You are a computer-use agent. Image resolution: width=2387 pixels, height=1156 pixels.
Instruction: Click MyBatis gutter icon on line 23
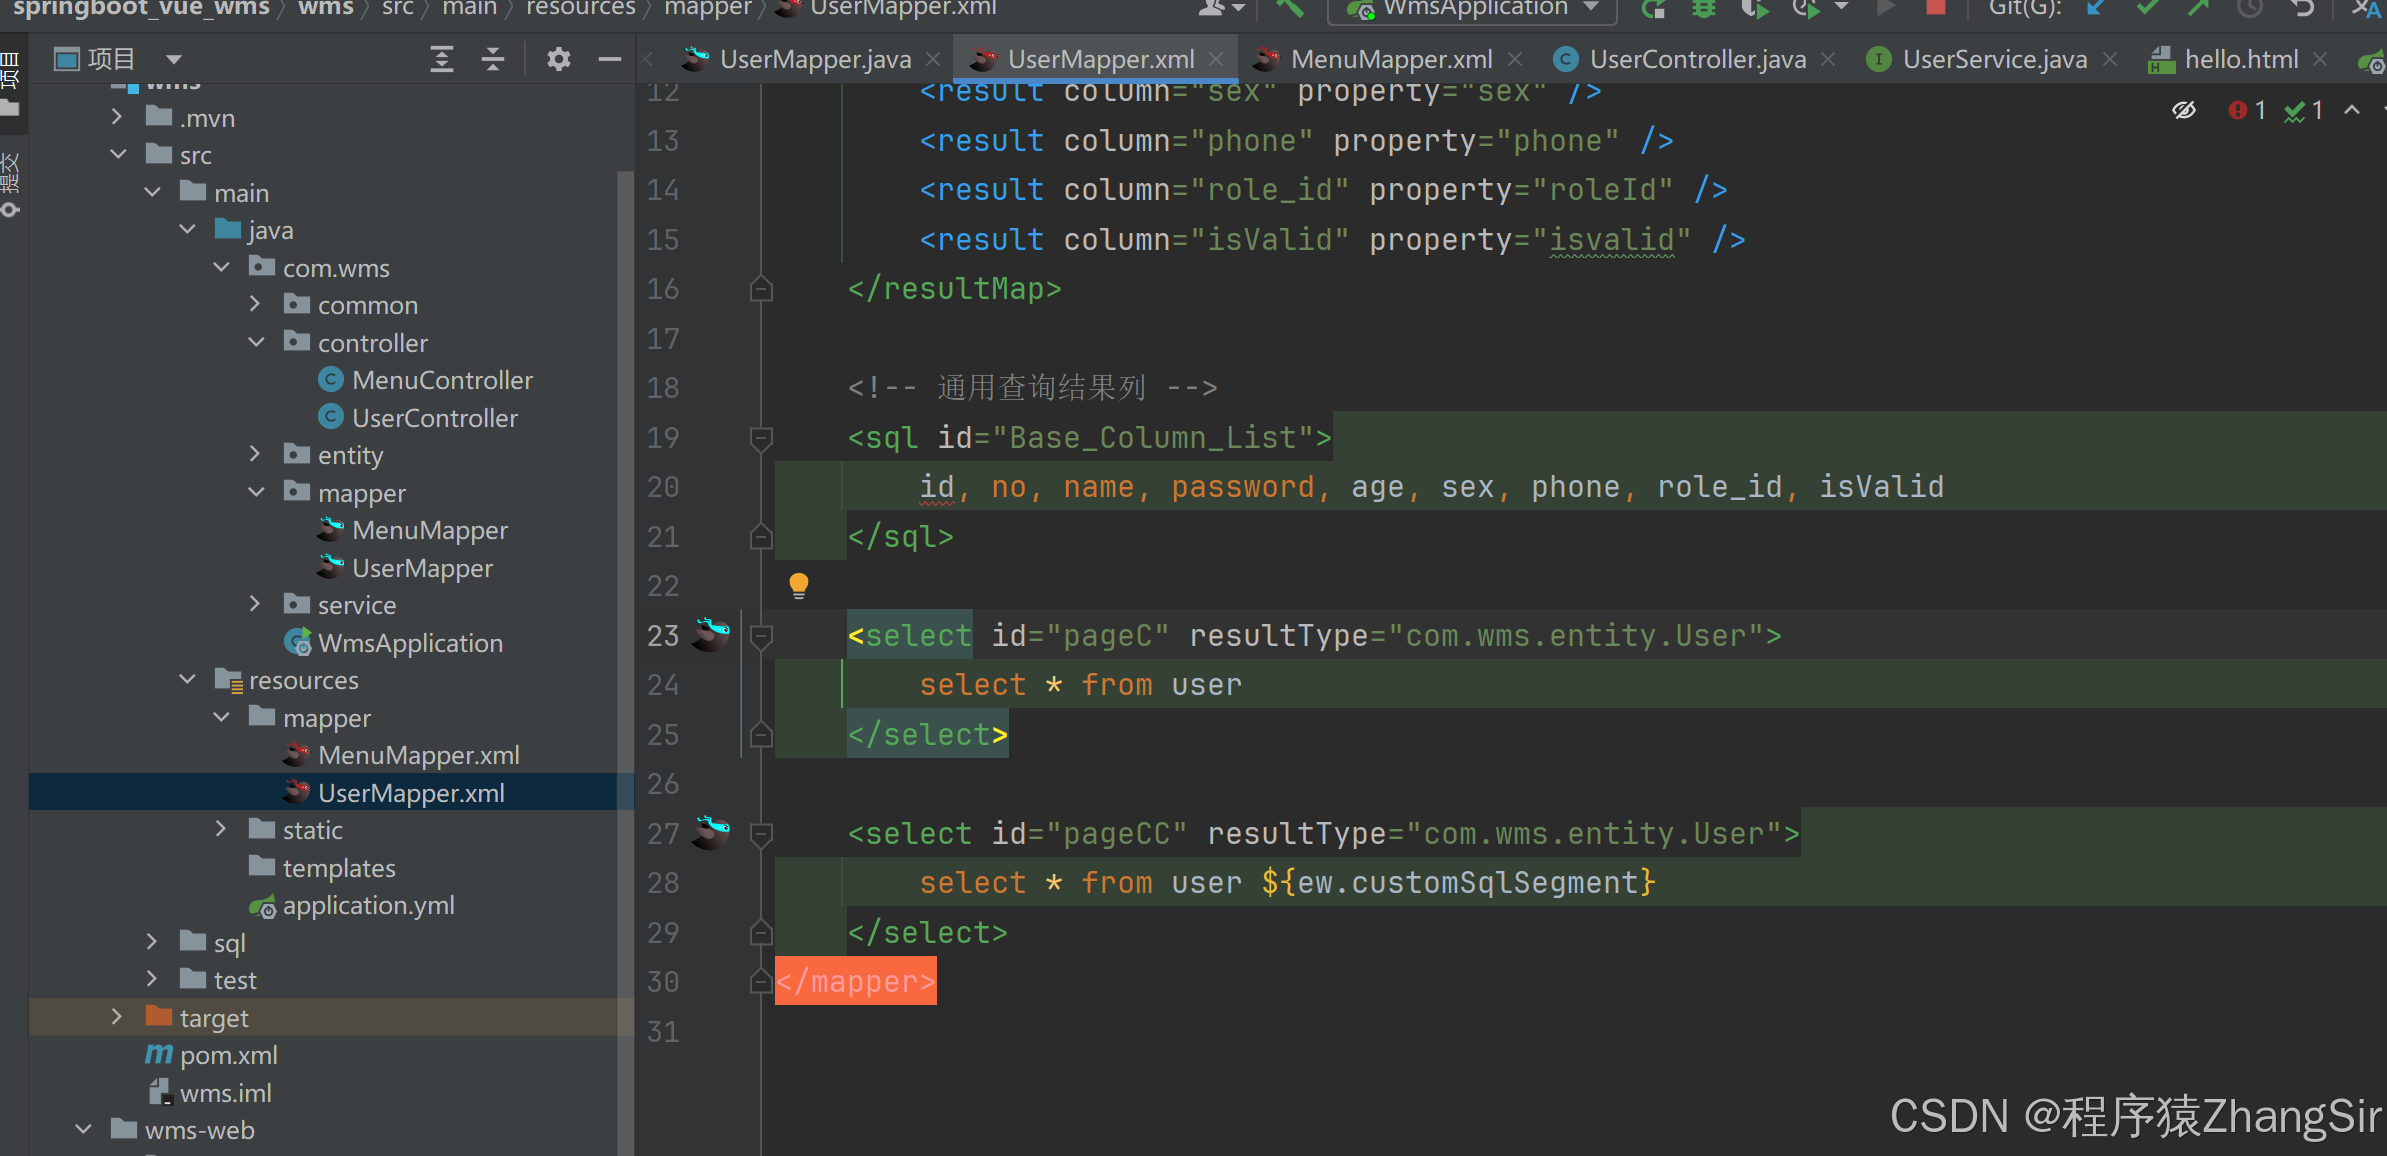[712, 634]
